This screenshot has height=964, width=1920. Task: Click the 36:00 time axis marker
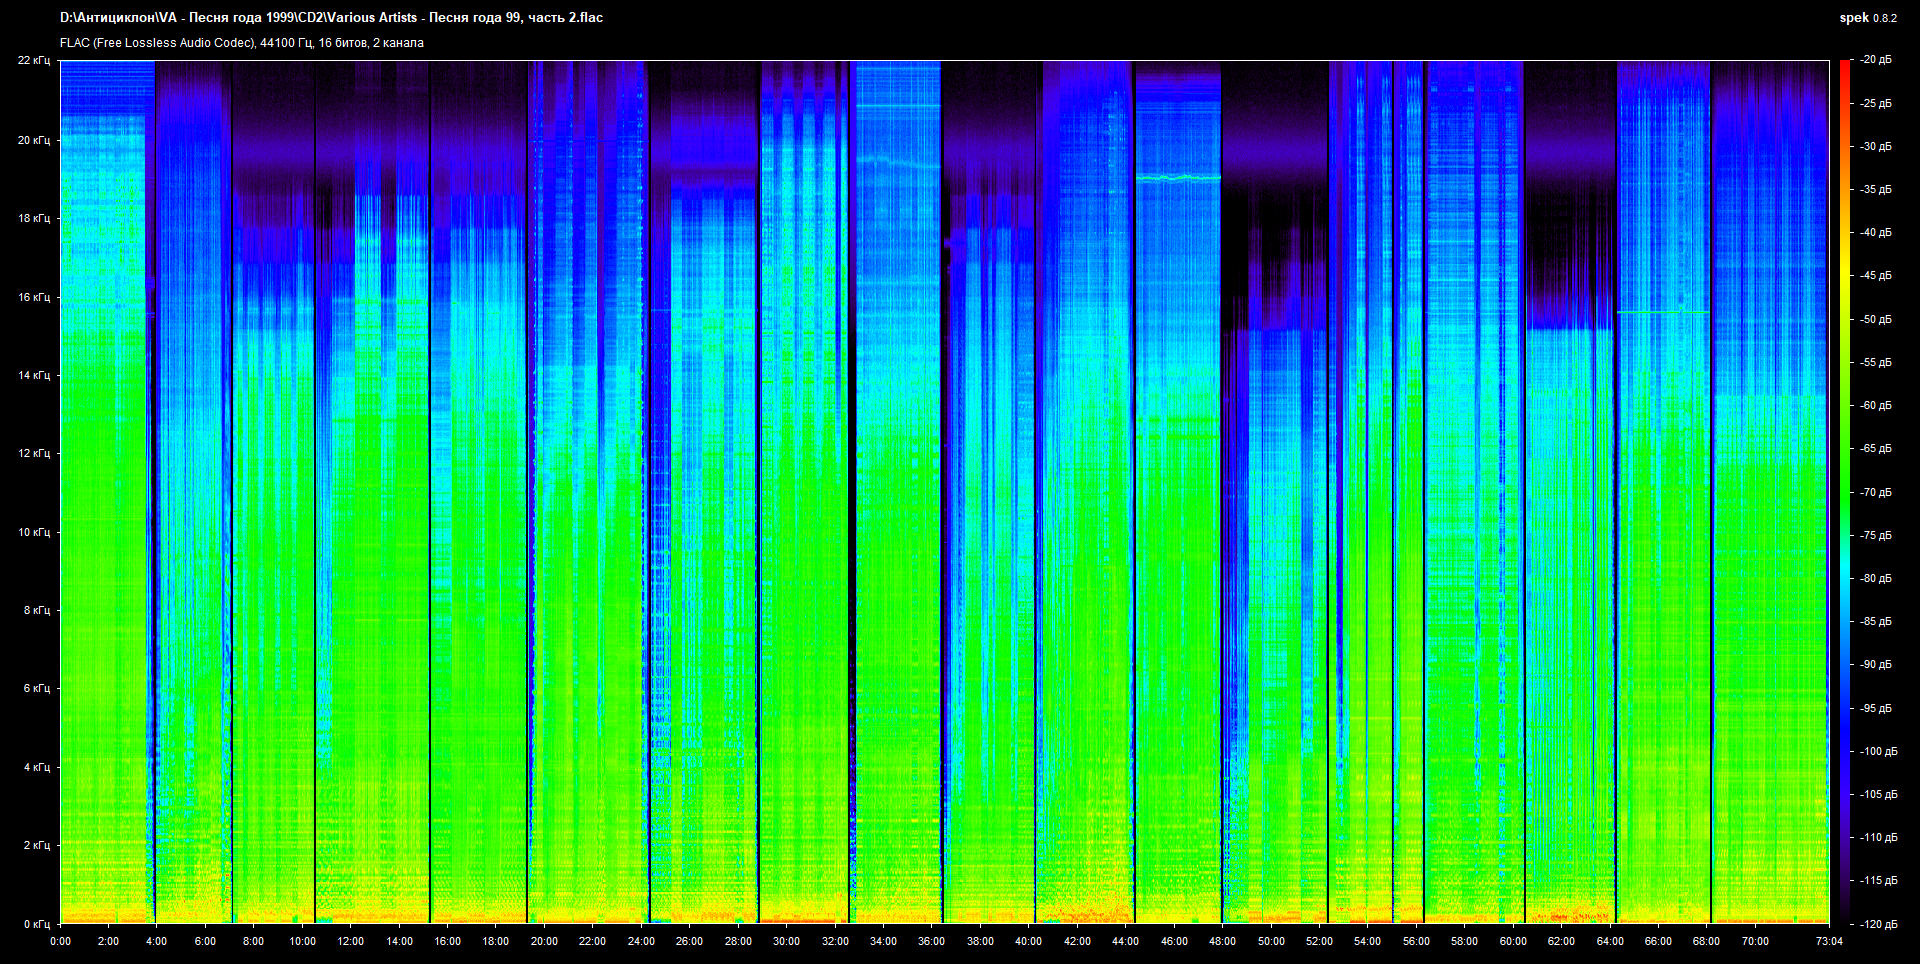pyautogui.click(x=931, y=941)
